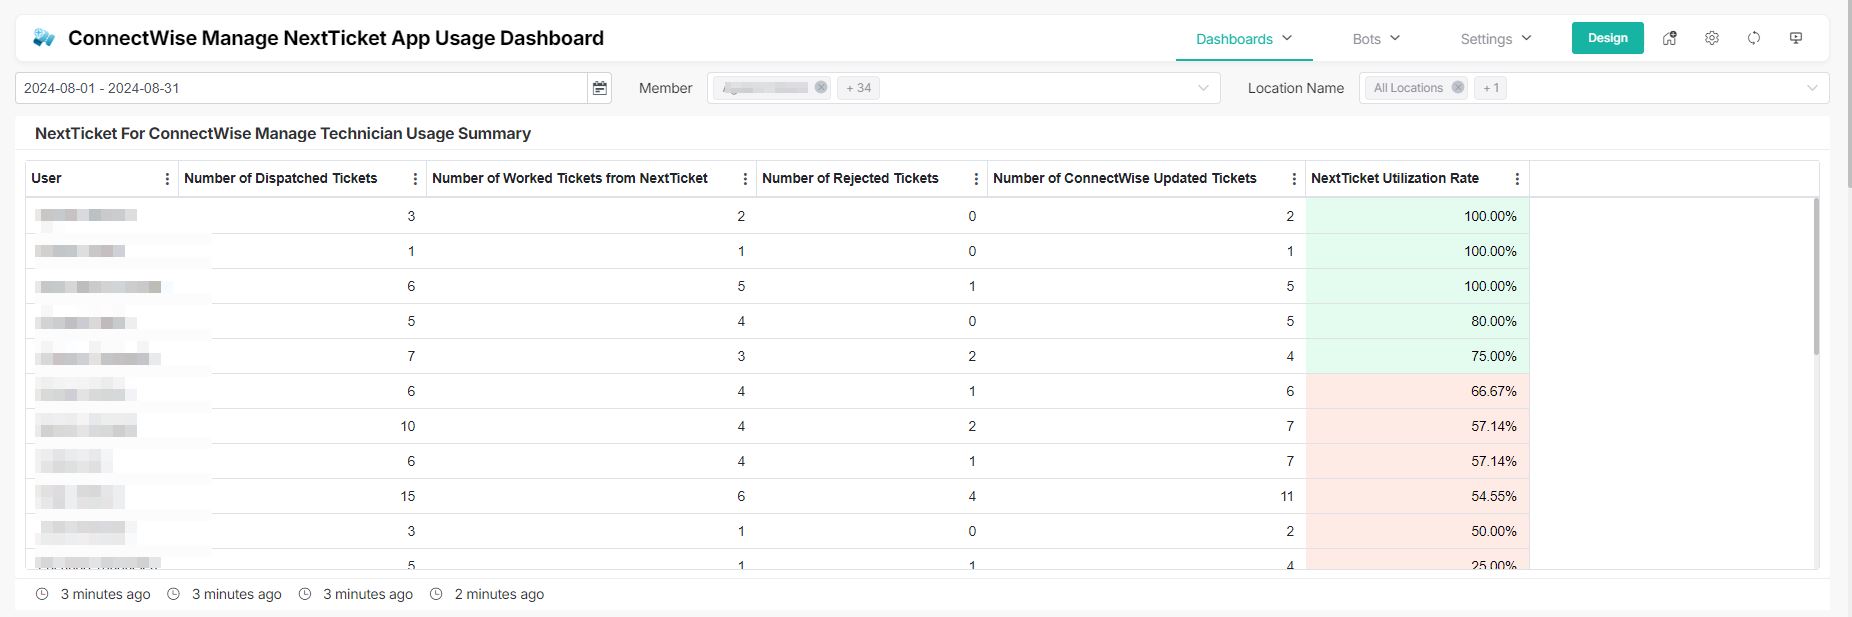This screenshot has height=617, width=1852.
Task: Click the presentation monitor icon
Action: pyautogui.click(x=1796, y=38)
